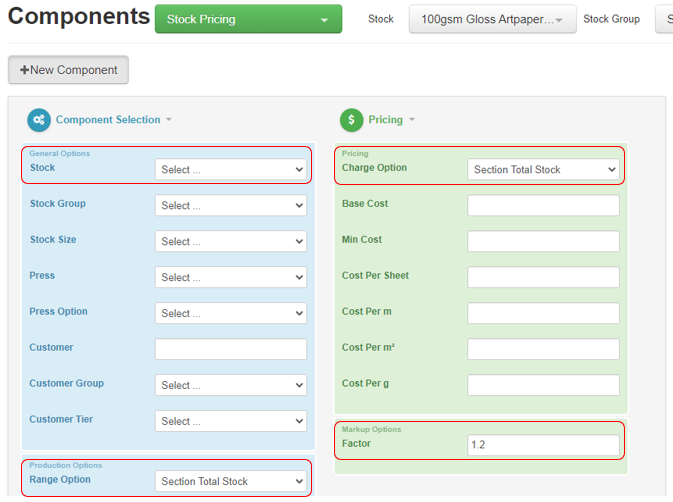
Task: Click the Cost Per g input field
Action: pos(543,385)
